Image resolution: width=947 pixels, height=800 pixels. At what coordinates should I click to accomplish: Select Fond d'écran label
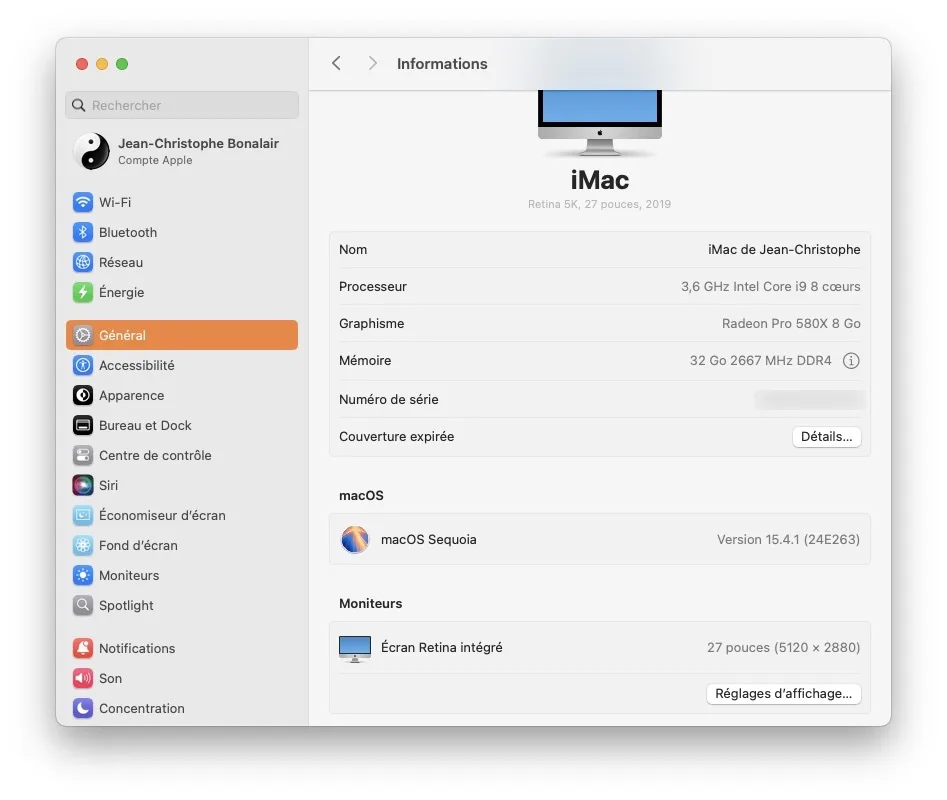point(138,546)
